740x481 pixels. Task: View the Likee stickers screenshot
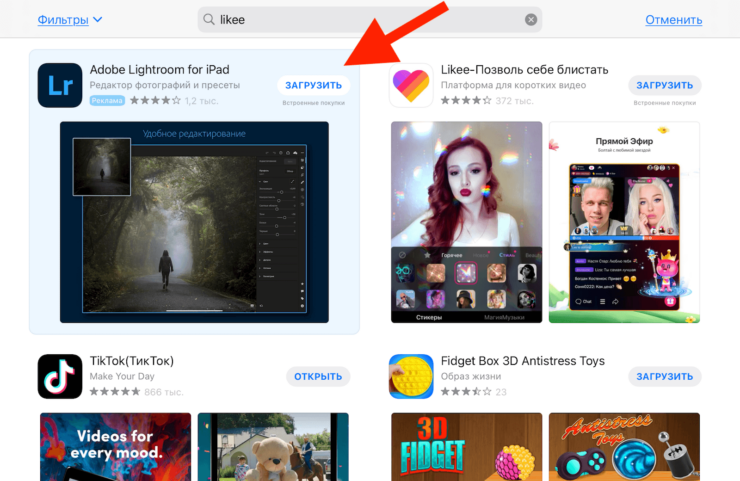(x=467, y=222)
